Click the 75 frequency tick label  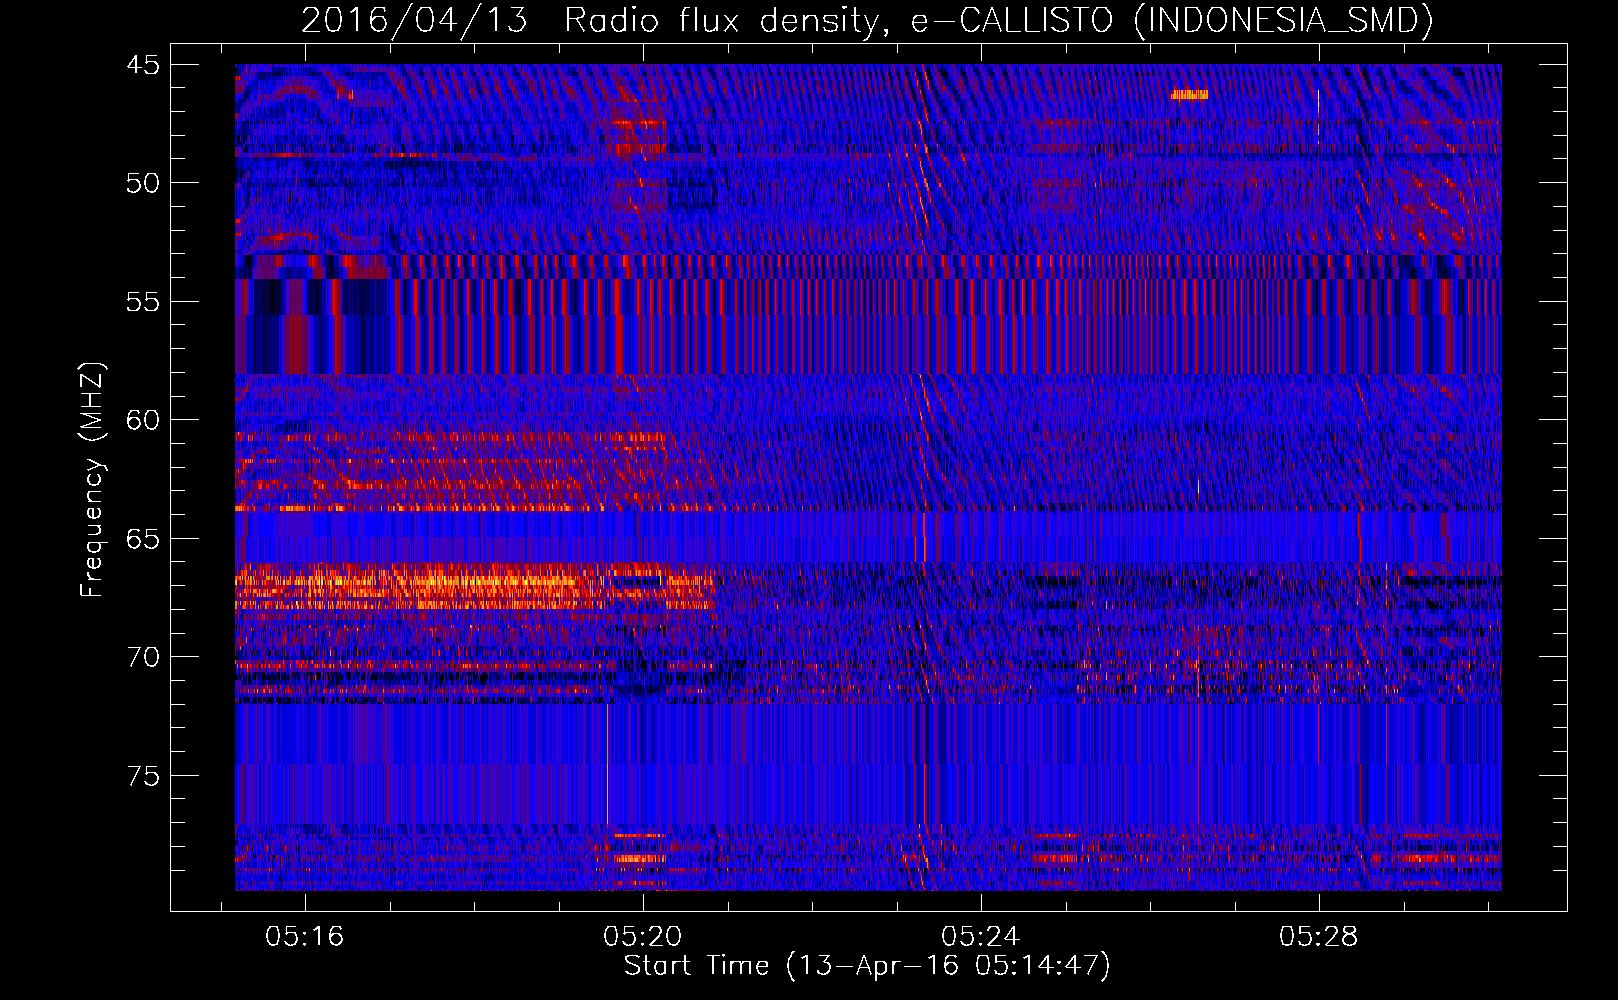[143, 776]
